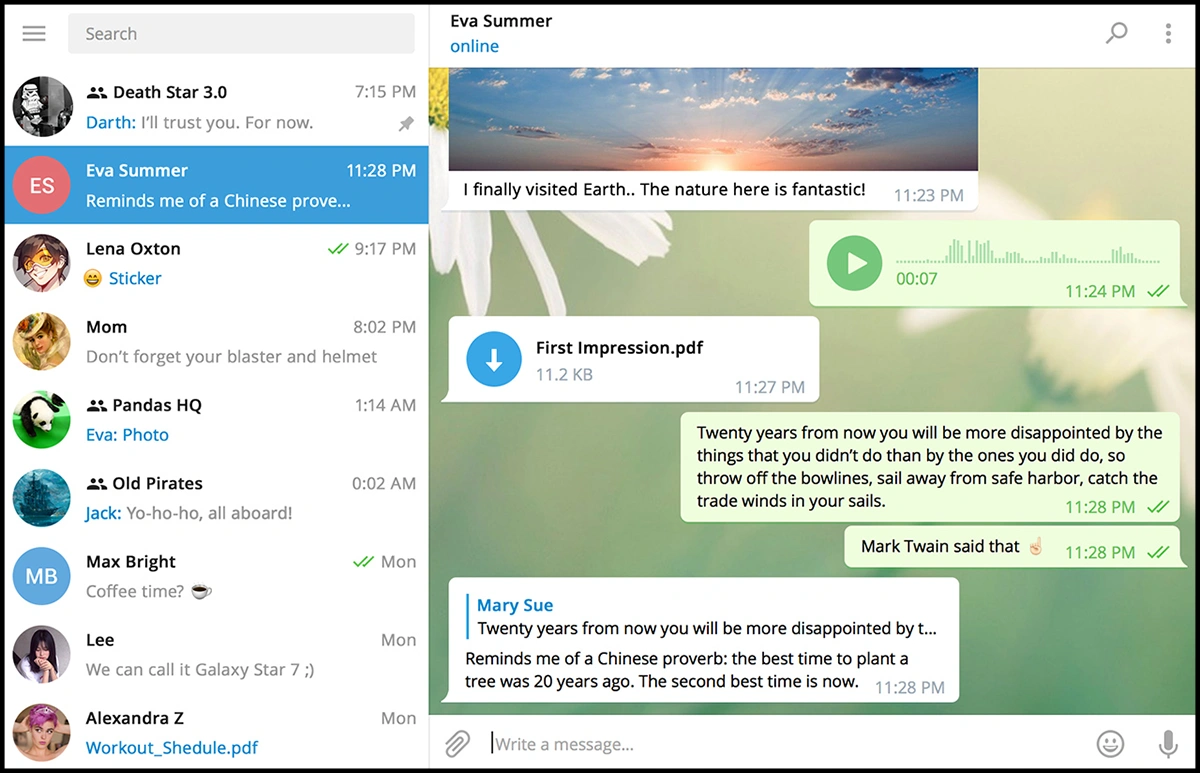Jump to the quoted Mary Sue reply
The height and width of the screenshot is (773, 1200).
click(x=705, y=617)
